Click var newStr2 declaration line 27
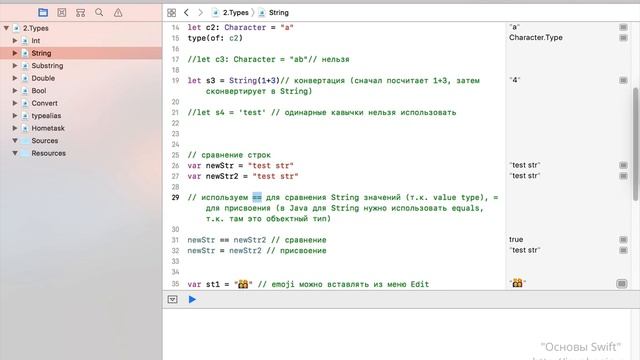The image size is (640, 360). pos(243,176)
